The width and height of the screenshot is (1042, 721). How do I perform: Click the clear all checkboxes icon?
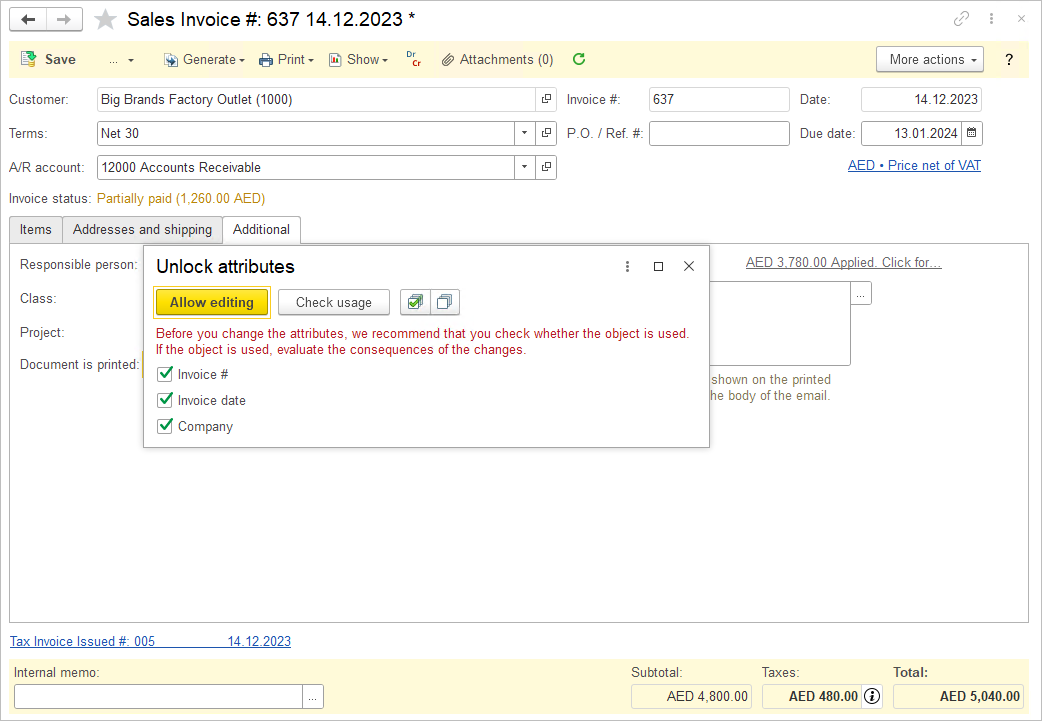coord(445,302)
